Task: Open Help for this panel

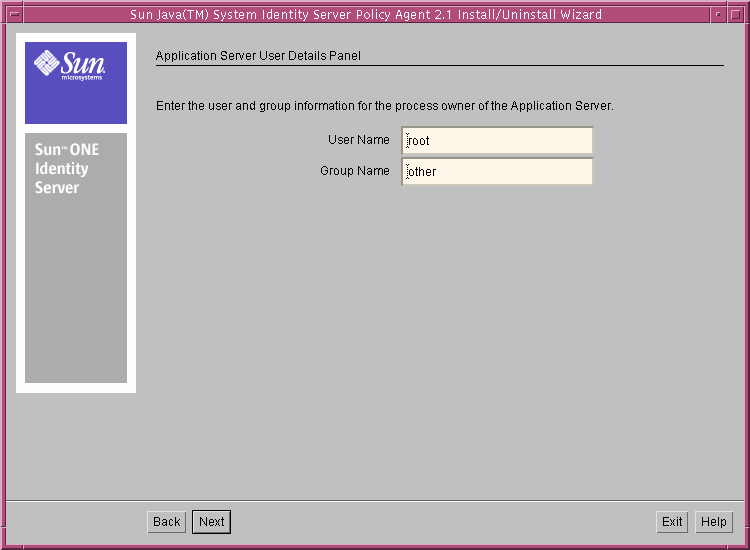Action: point(713,522)
